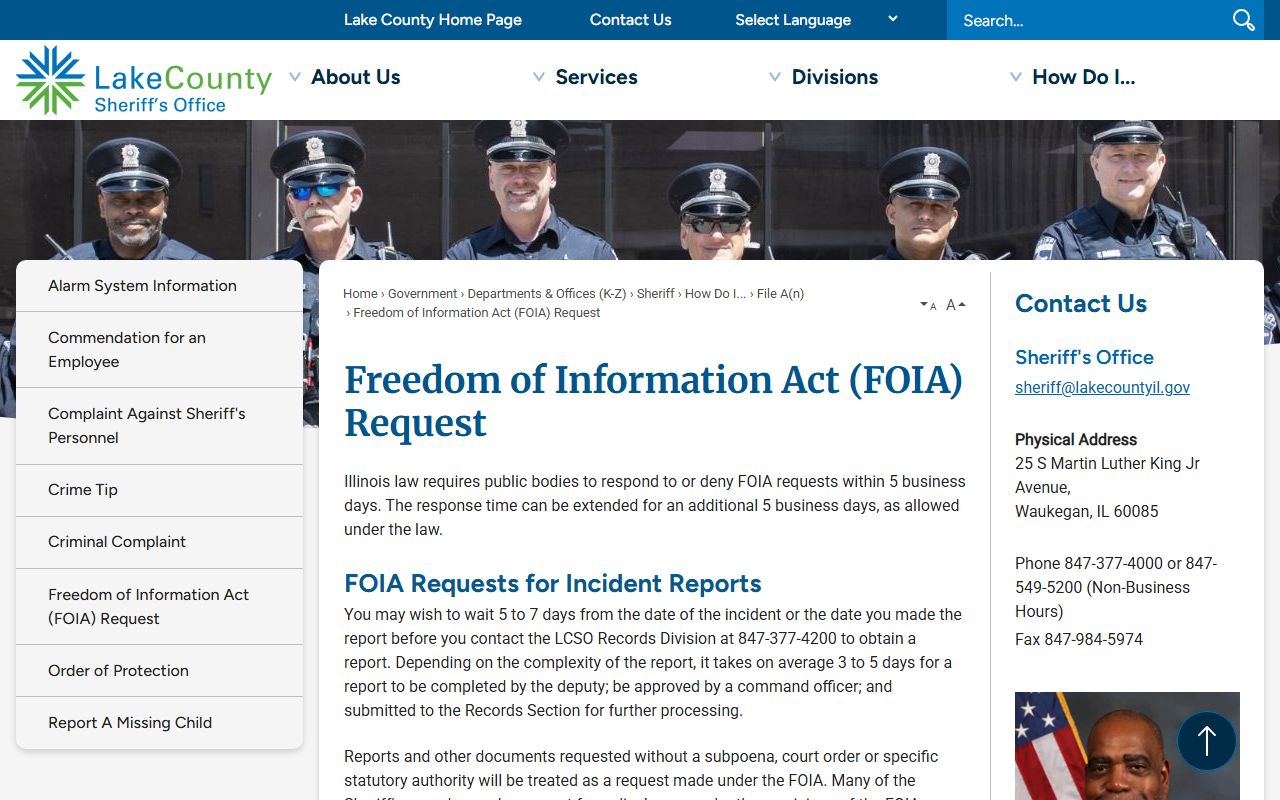This screenshot has width=1280, height=800.
Task: Click the Waukegan, IL 60085 text
Action: pyautogui.click(x=1087, y=512)
